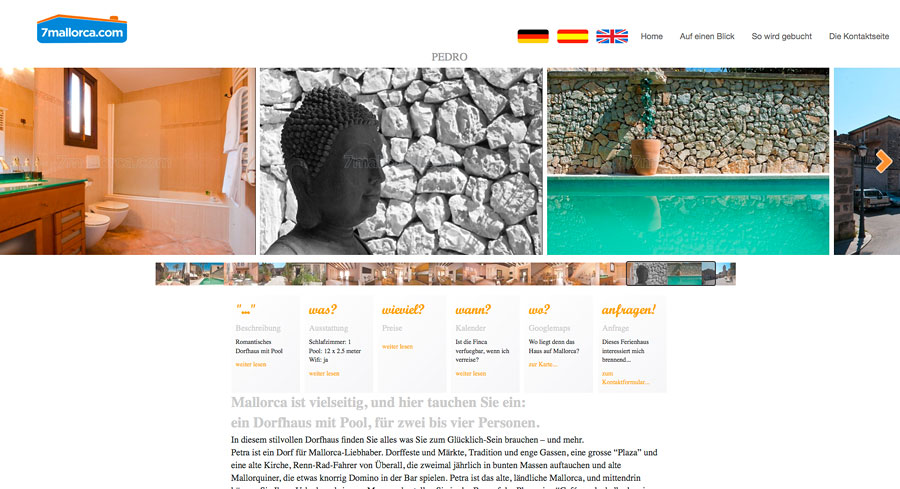Select the Buddha statue gallery photo

(401, 161)
